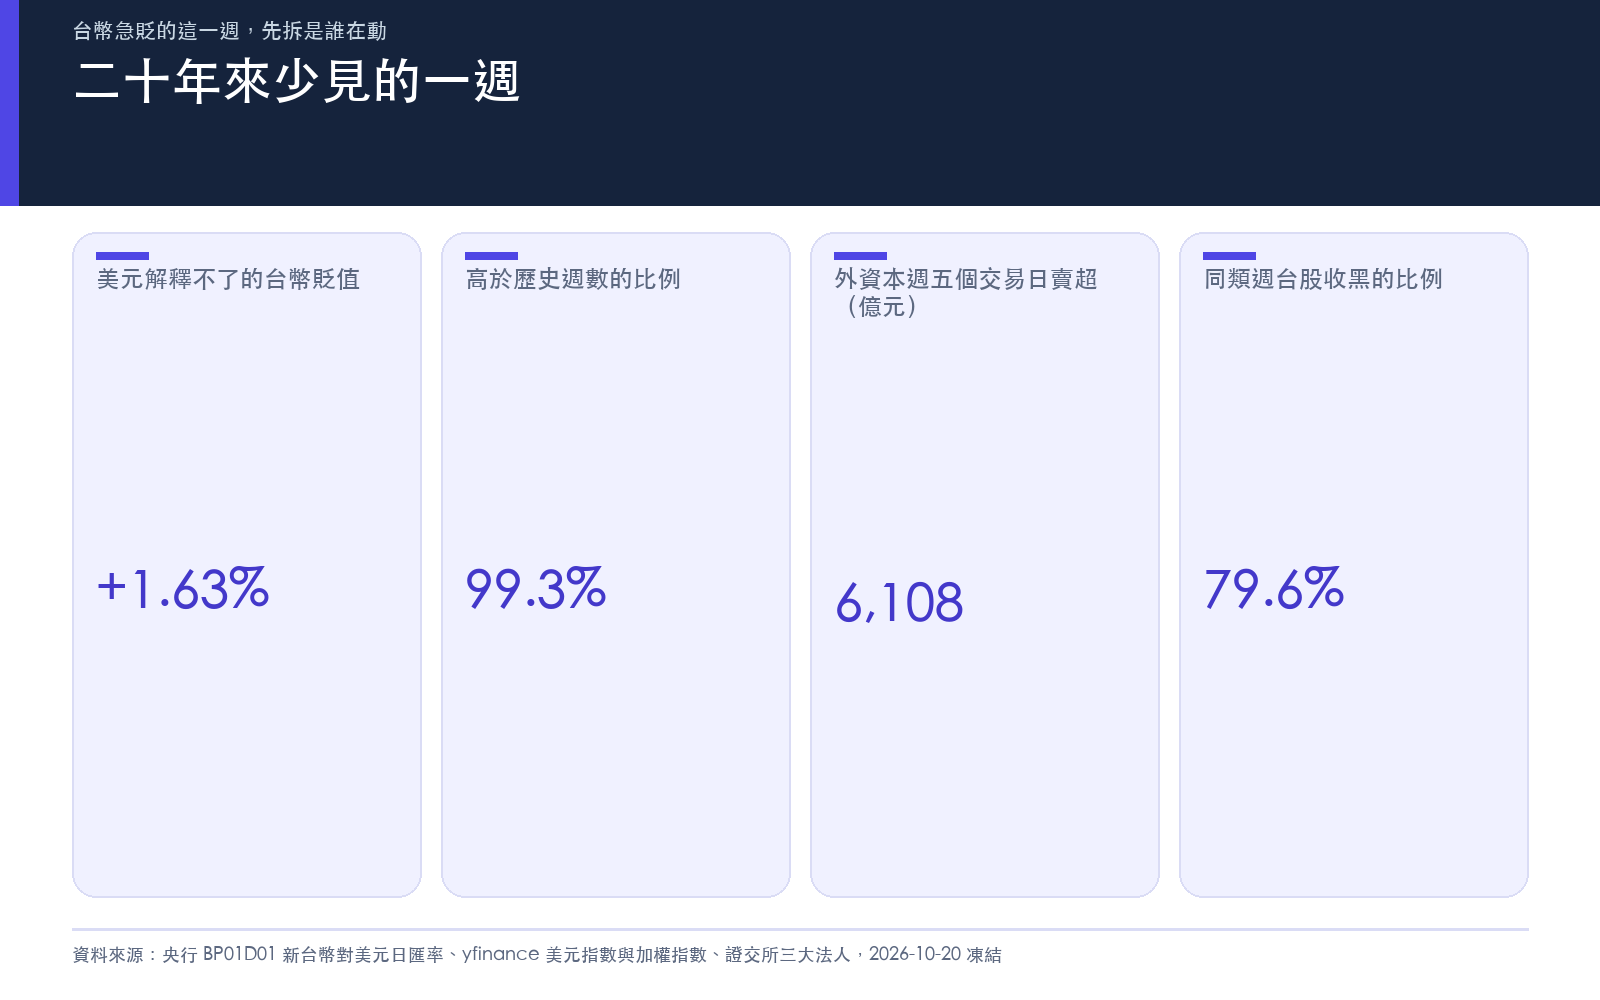
Task: Select the value 6,108
Action: pos(899,603)
